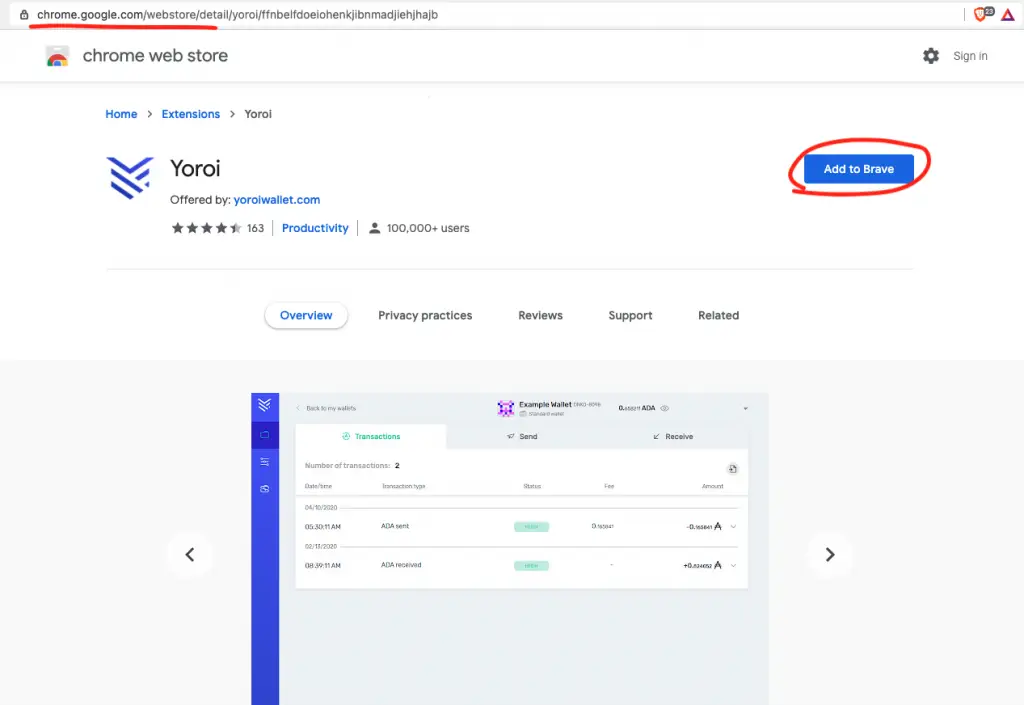
Task: Click 'Number of transactions' label
Action: click(x=347, y=465)
